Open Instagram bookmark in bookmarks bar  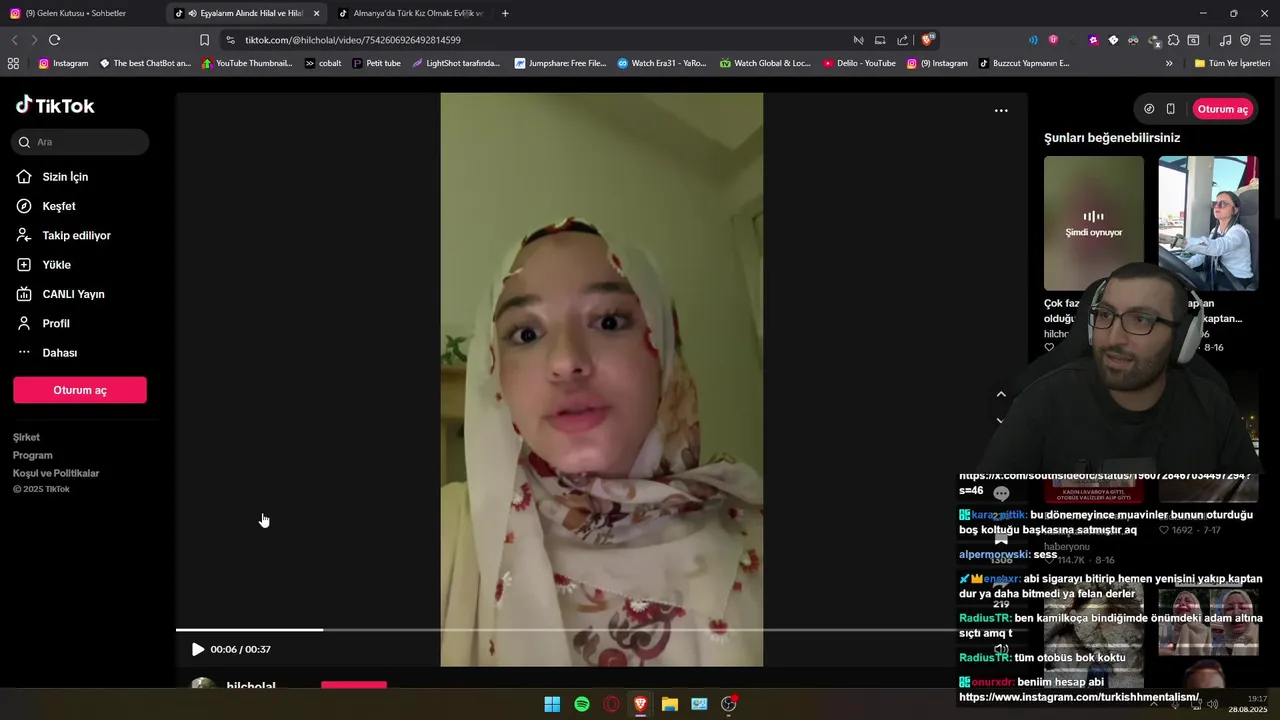tap(63, 63)
